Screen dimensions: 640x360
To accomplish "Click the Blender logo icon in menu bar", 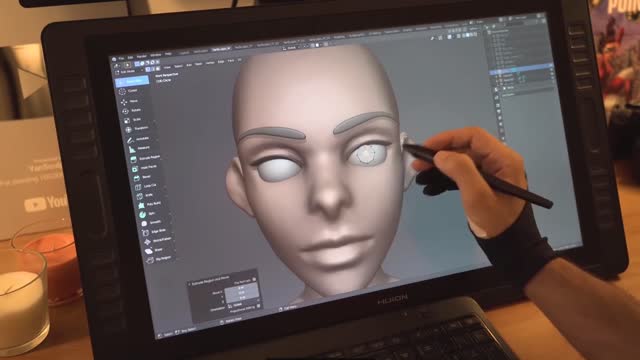I will point(114,59).
